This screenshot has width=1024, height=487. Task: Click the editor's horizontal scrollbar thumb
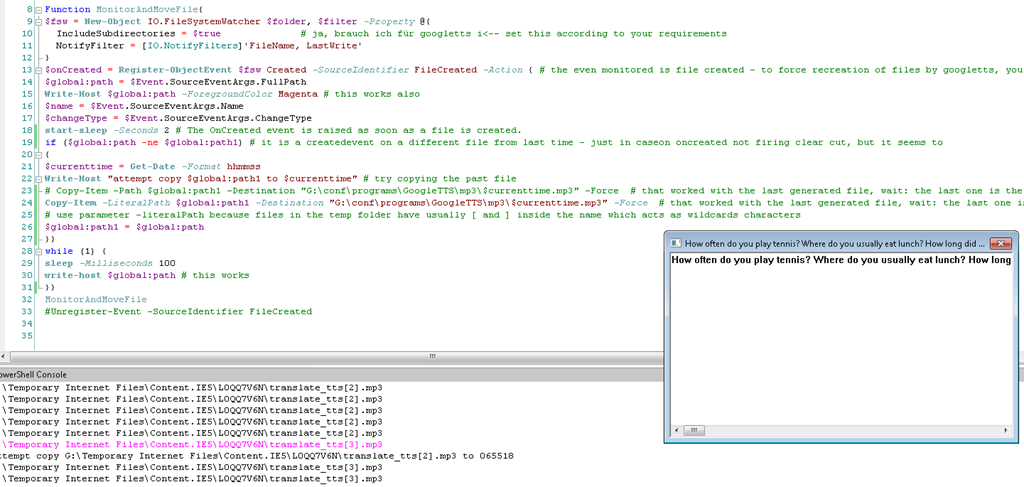click(x=432, y=355)
